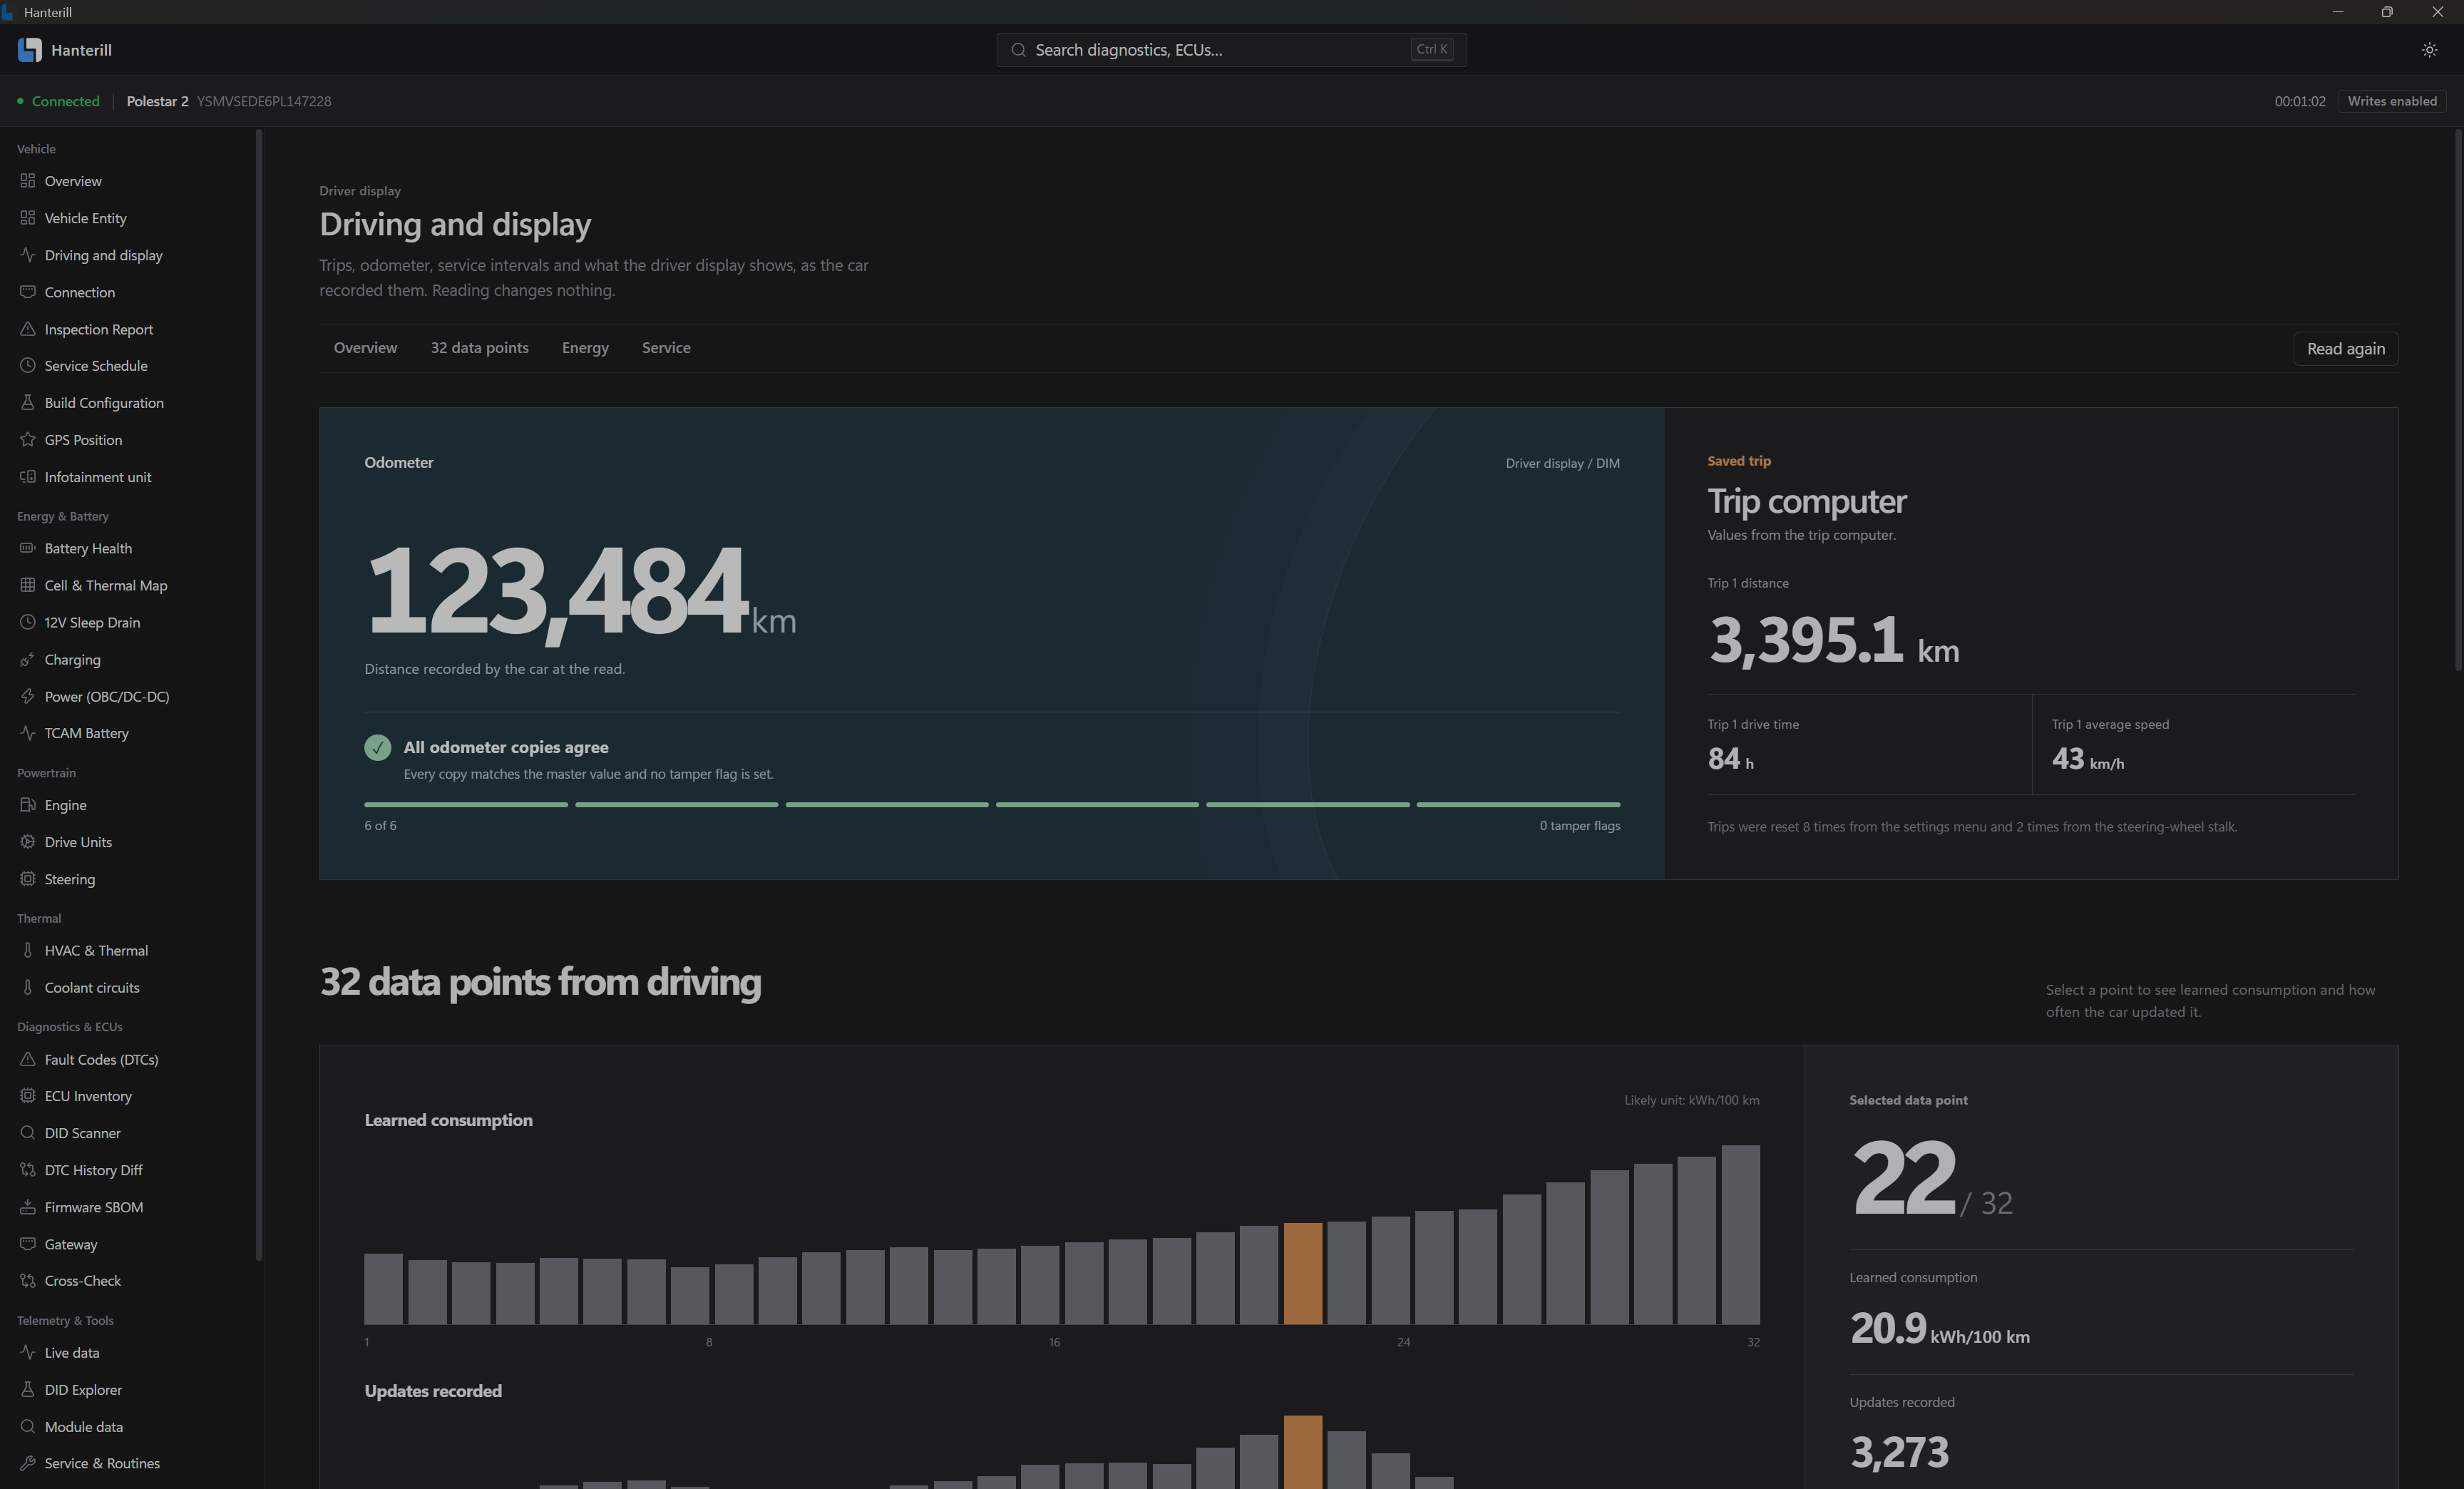The height and width of the screenshot is (1489, 2464).
Task: Select the orange bar in Learned consumption chart
Action: [1302, 1273]
